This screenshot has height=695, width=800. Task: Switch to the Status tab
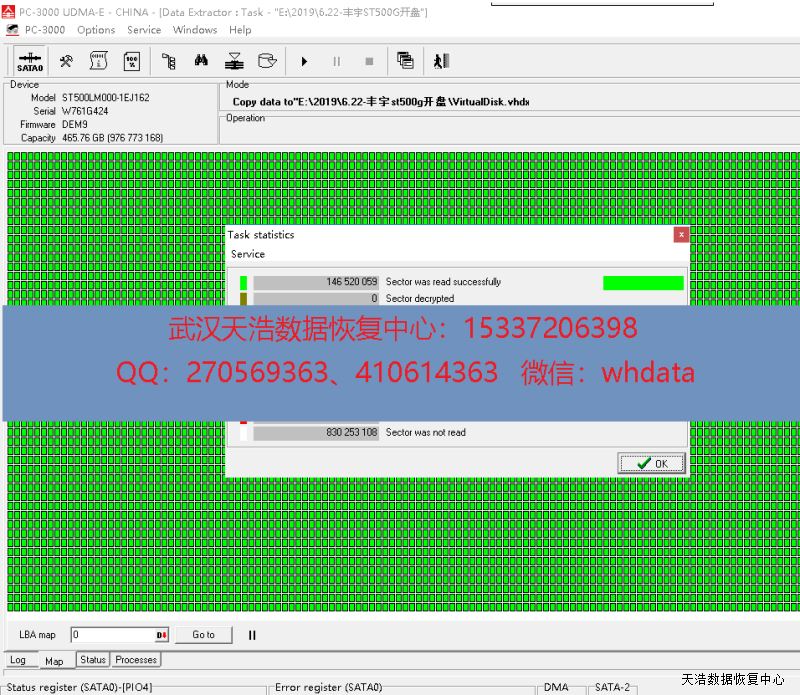coord(93,660)
